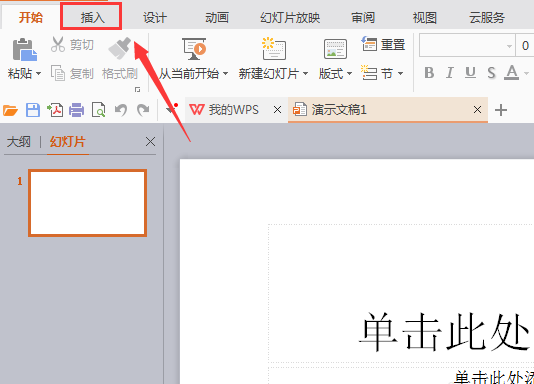
Task: Click the Redo arrow
Action: (x=143, y=110)
